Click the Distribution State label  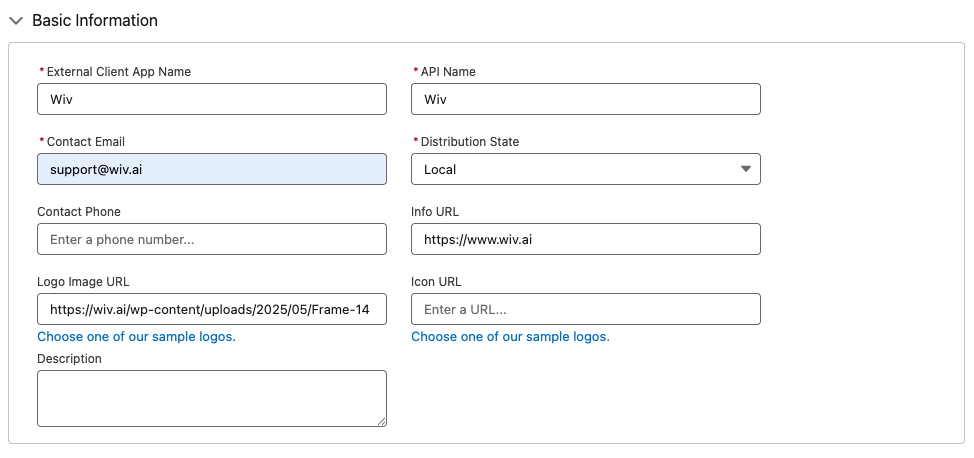469,142
